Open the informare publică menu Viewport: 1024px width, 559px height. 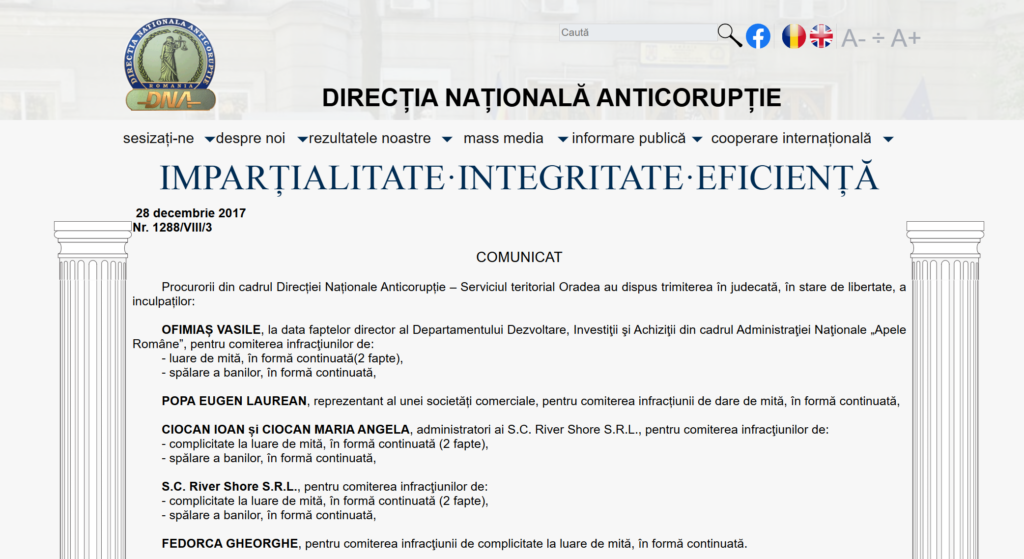[x=629, y=138]
